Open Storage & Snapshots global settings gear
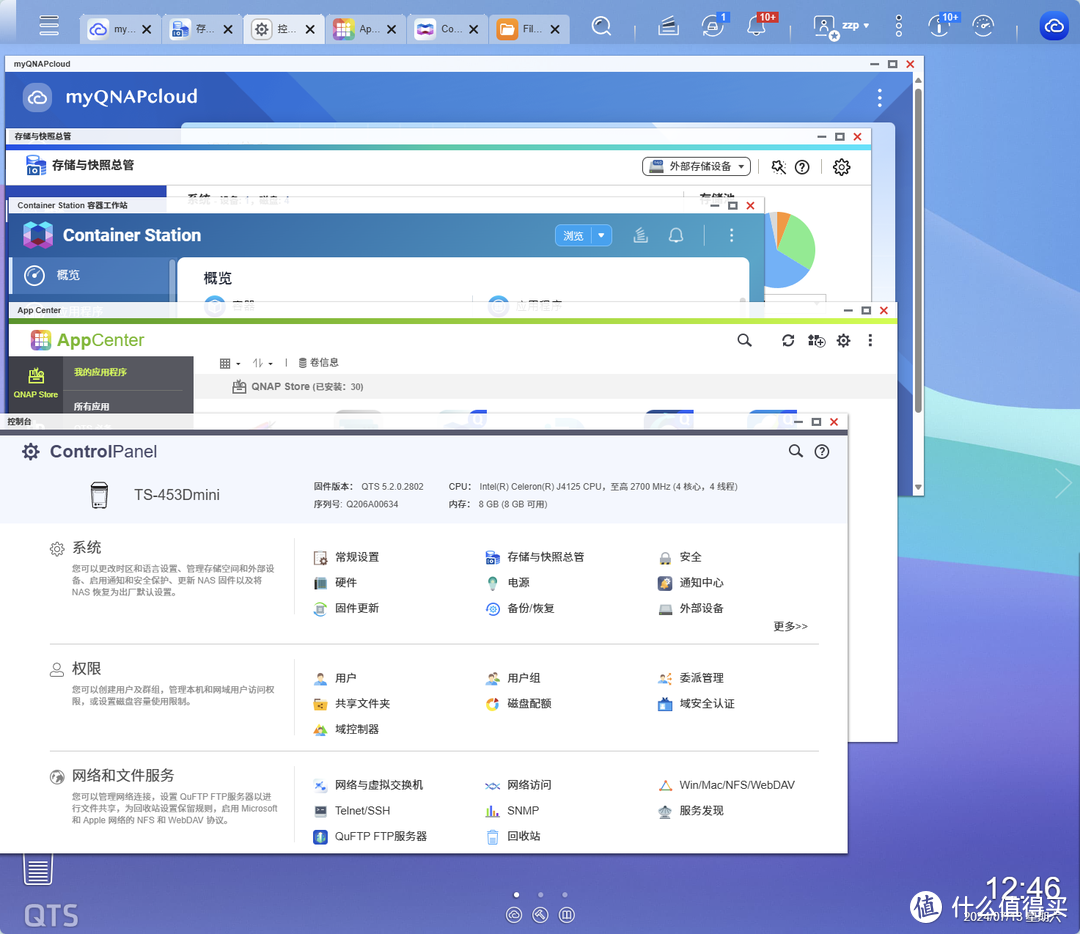 841,167
